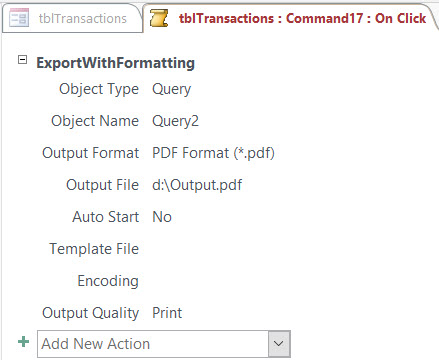Screen dimensions: 439x360
Task: Collapse the ExportWithFormatting action
Action: (x=22, y=60)
